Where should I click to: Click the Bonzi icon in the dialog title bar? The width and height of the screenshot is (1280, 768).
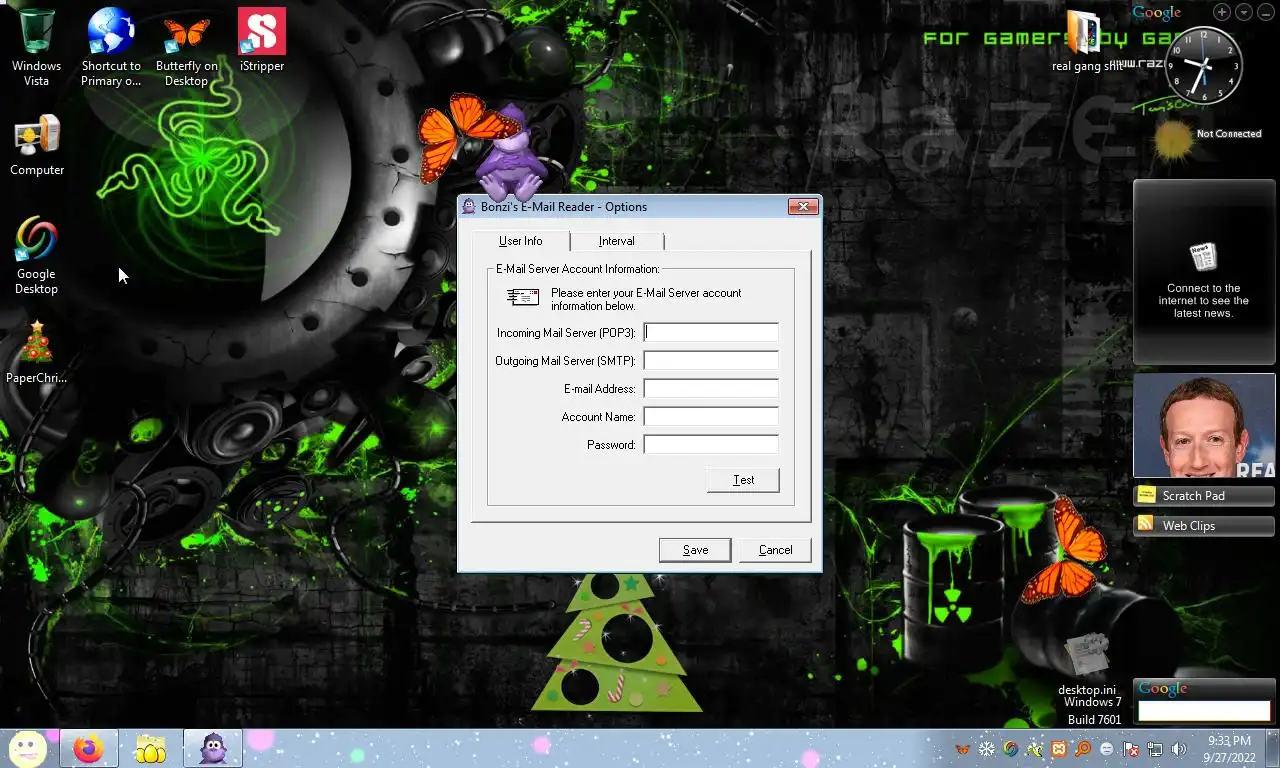(468, 207)
